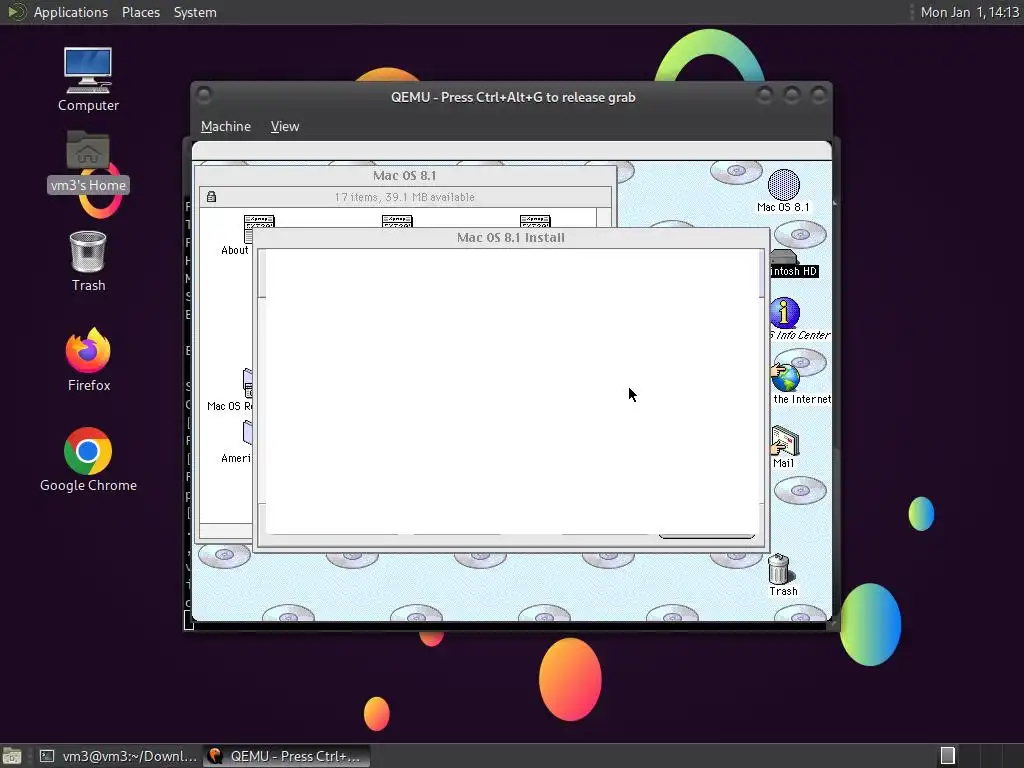Open vm3's Home folder icon
Screen dimensions: 1024x768
tap(88, 161)
